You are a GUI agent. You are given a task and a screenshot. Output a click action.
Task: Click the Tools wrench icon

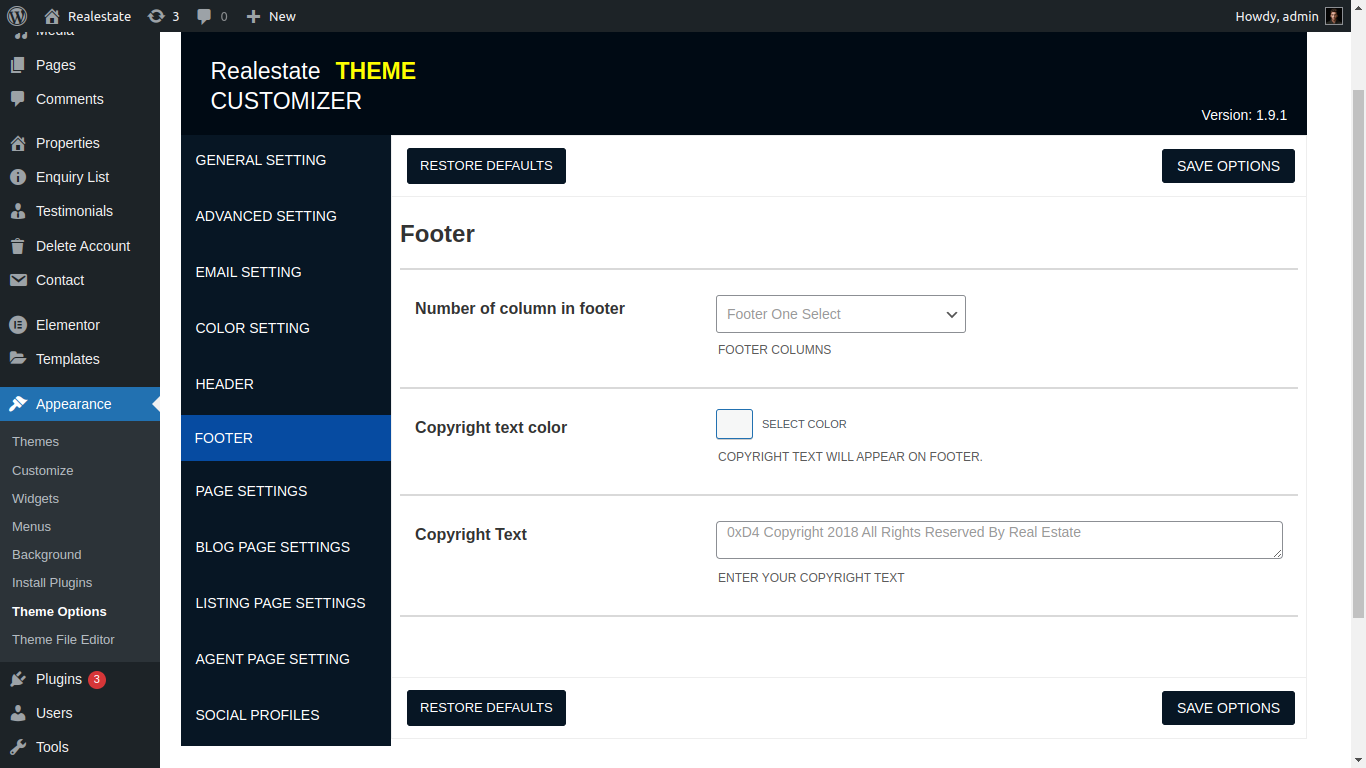(x=18, y=747)
